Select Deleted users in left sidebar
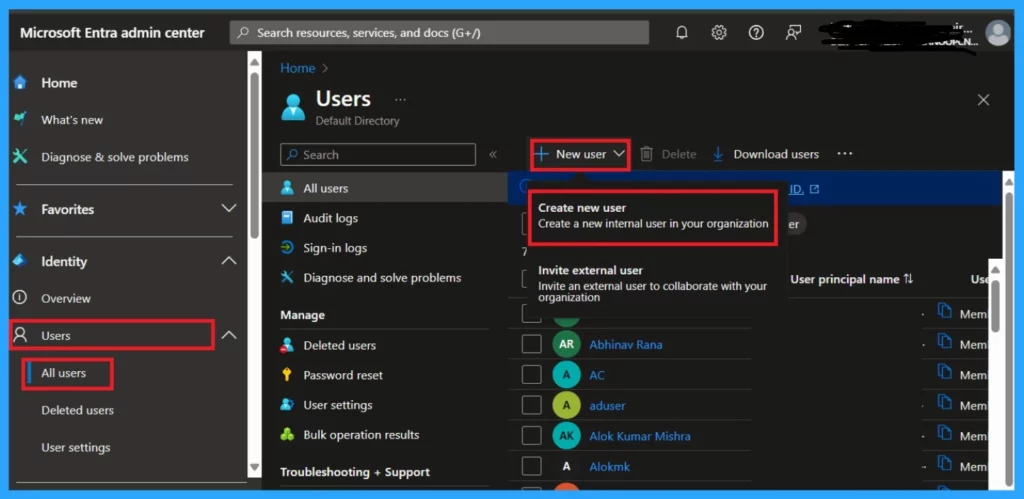Screen dimensions: 1024x499 click(77, 410)
